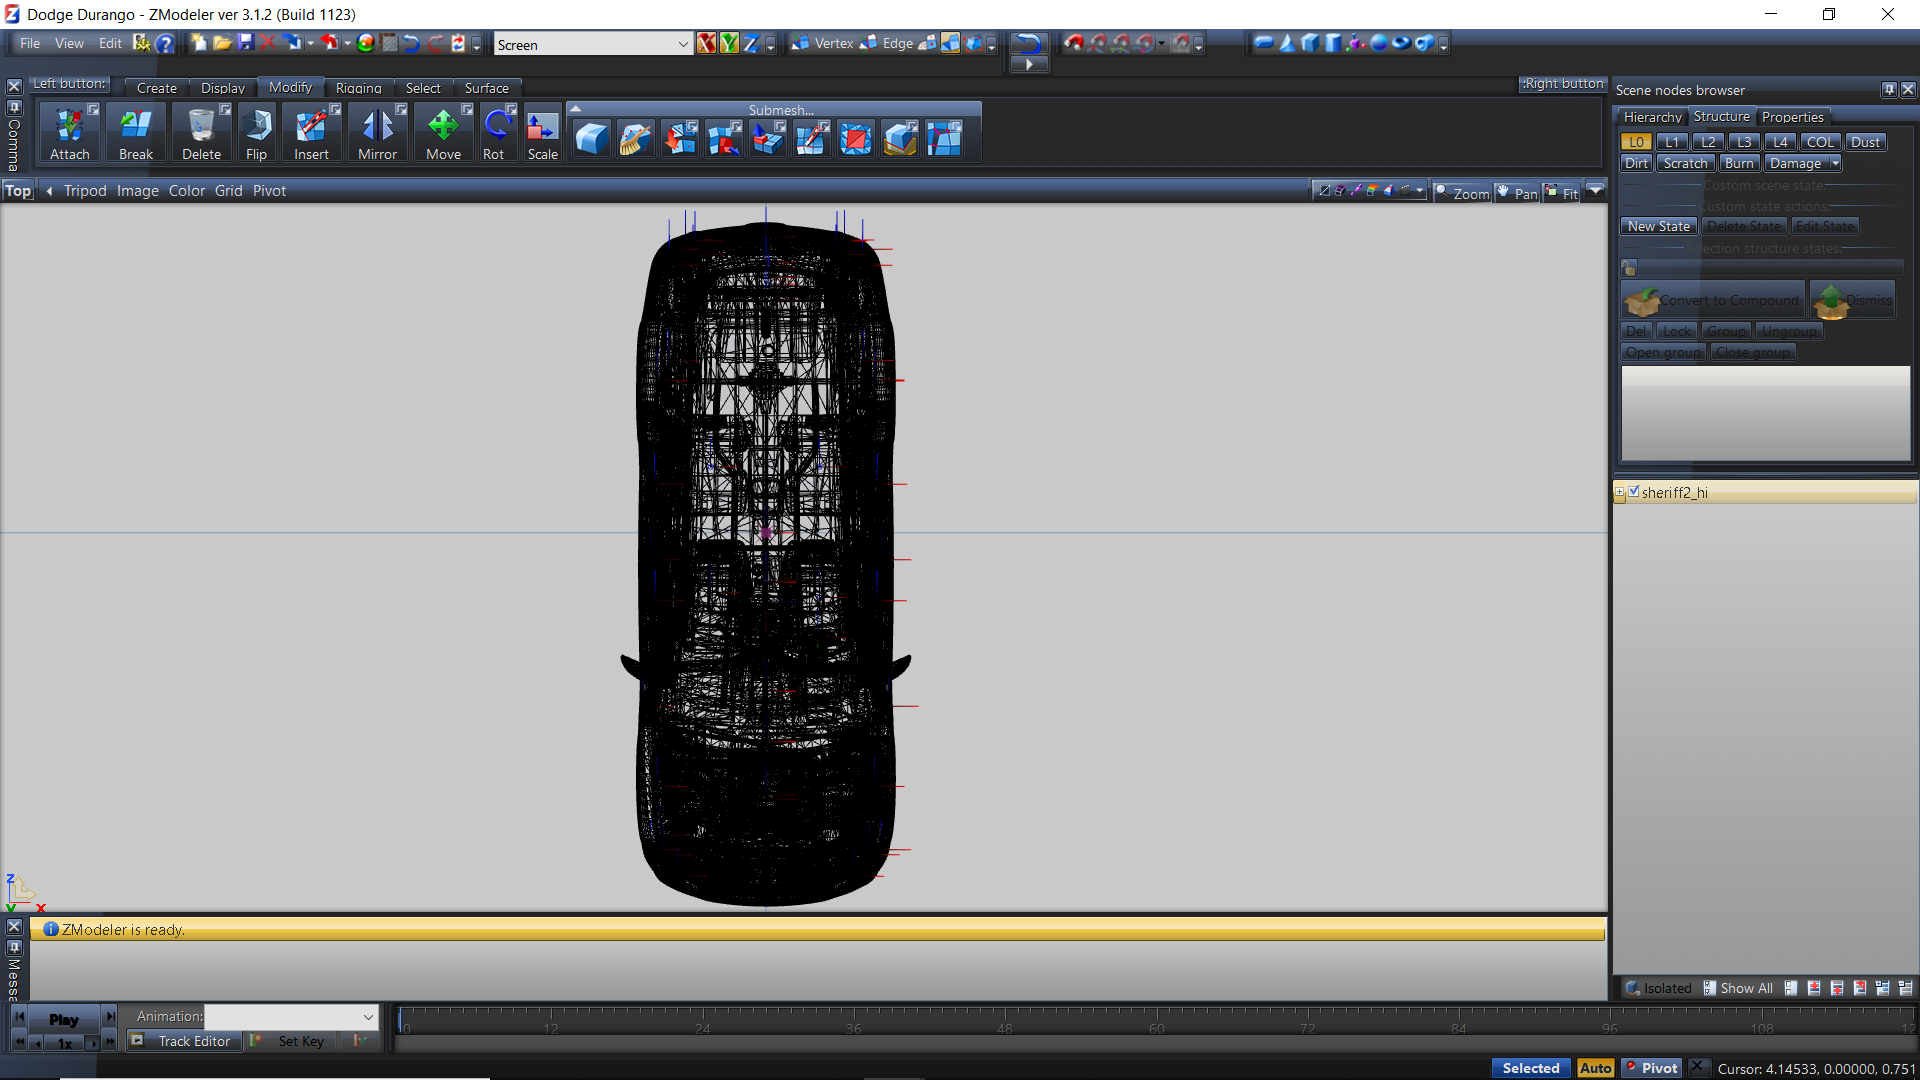Open the Hierarchy tab
The width and height of the screenshot is (1920, 1080).
pyautogui.click(x=1652, y=117)
